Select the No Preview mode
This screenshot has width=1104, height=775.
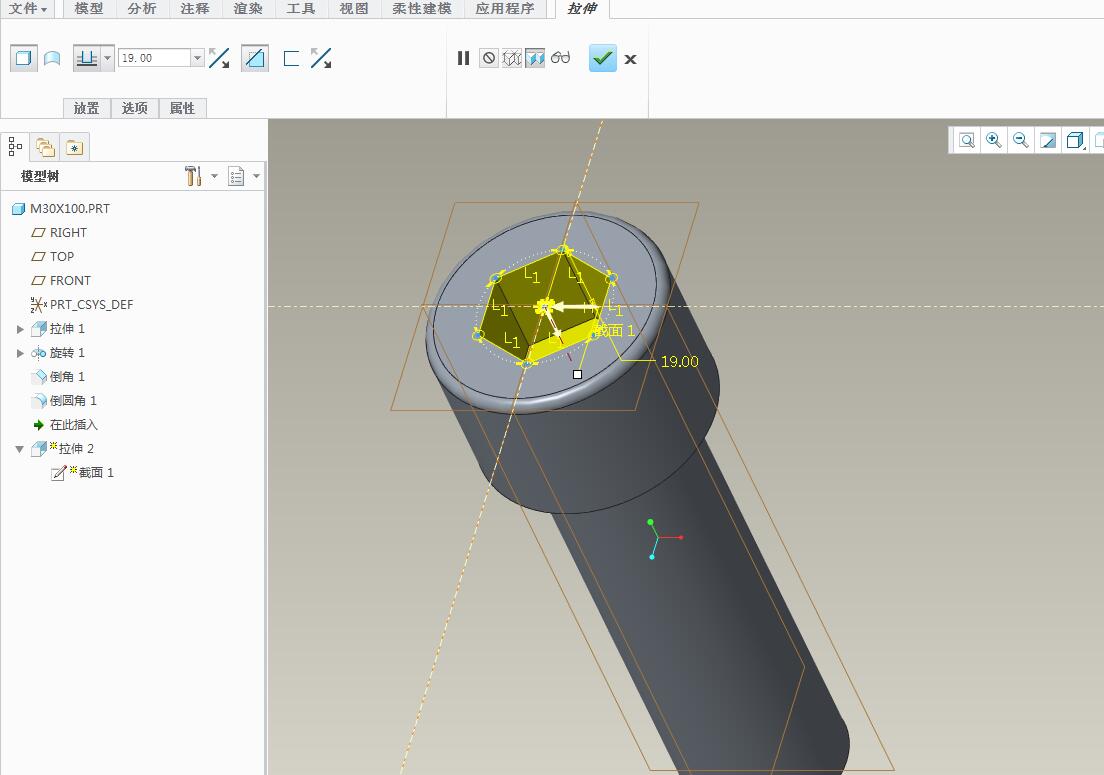pos(489,58)
